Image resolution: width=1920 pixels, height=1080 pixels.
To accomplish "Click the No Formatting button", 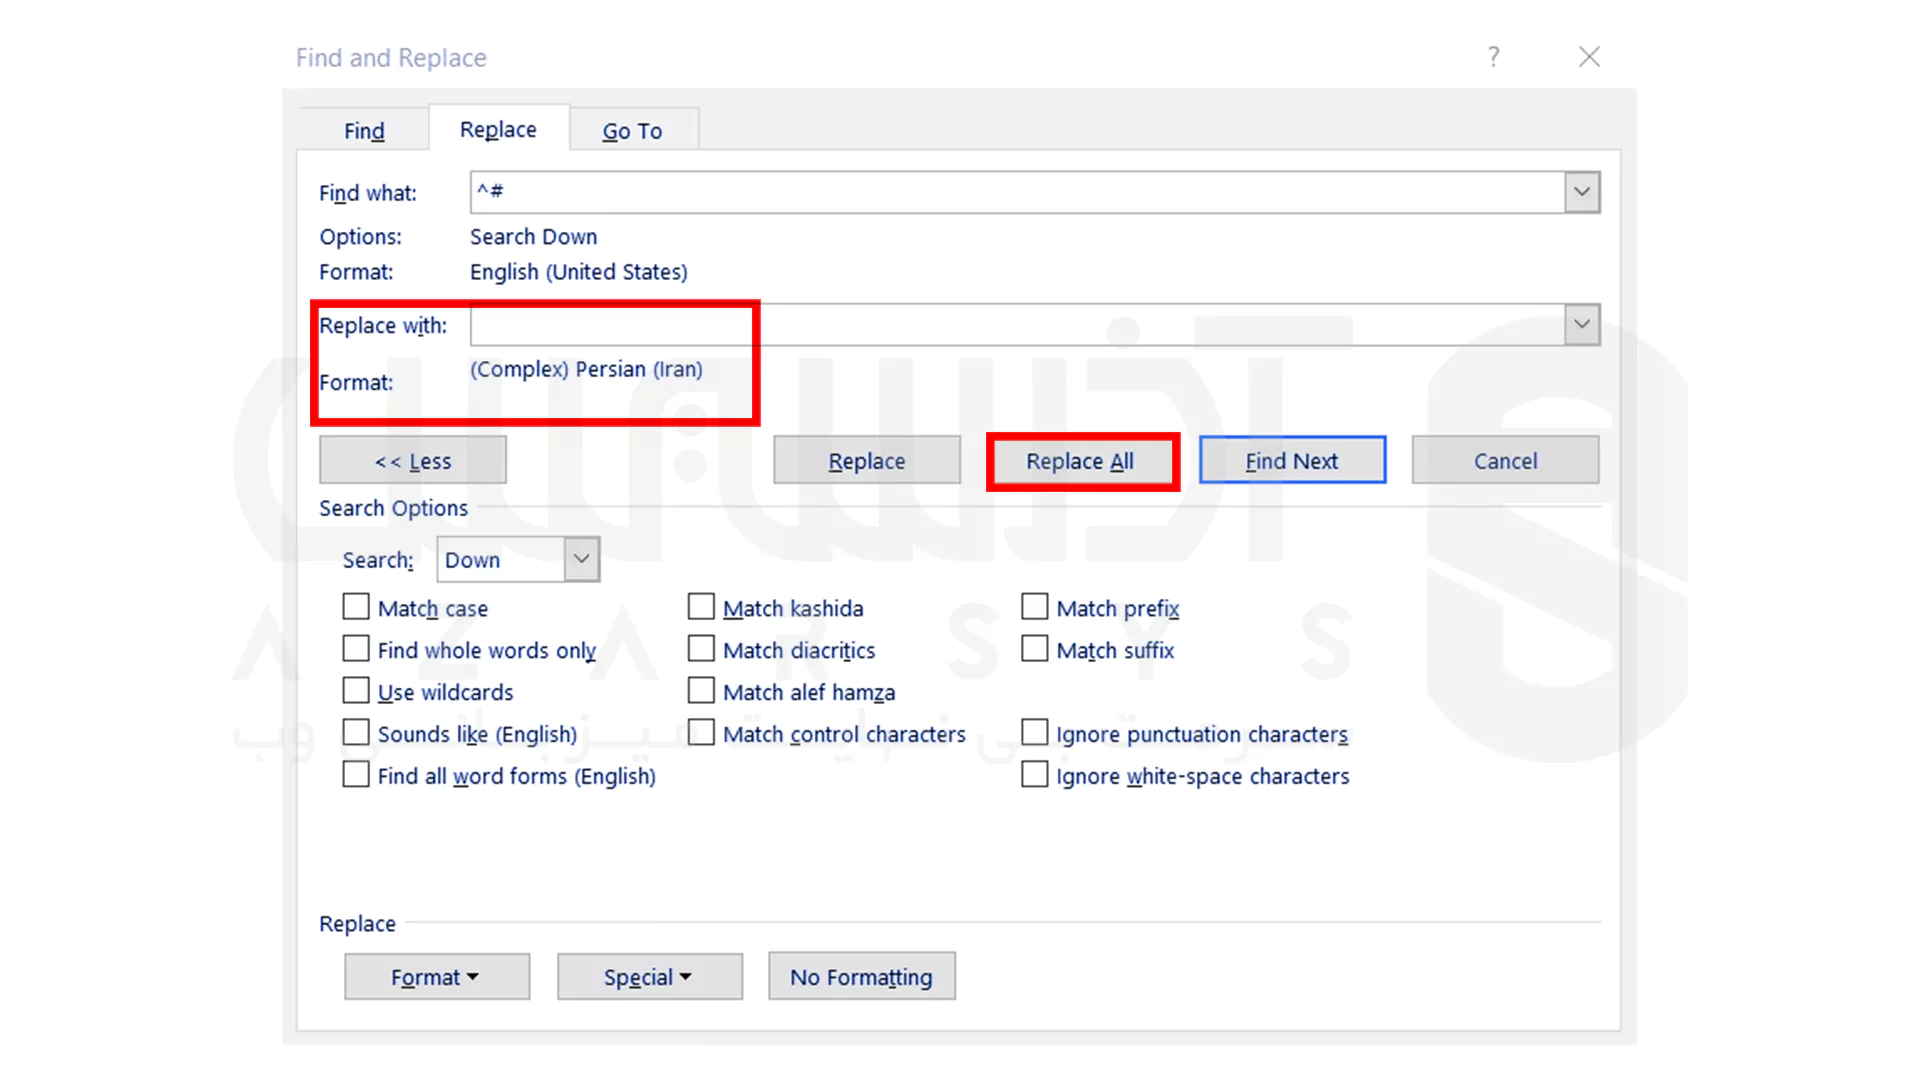I will [861, 976].
